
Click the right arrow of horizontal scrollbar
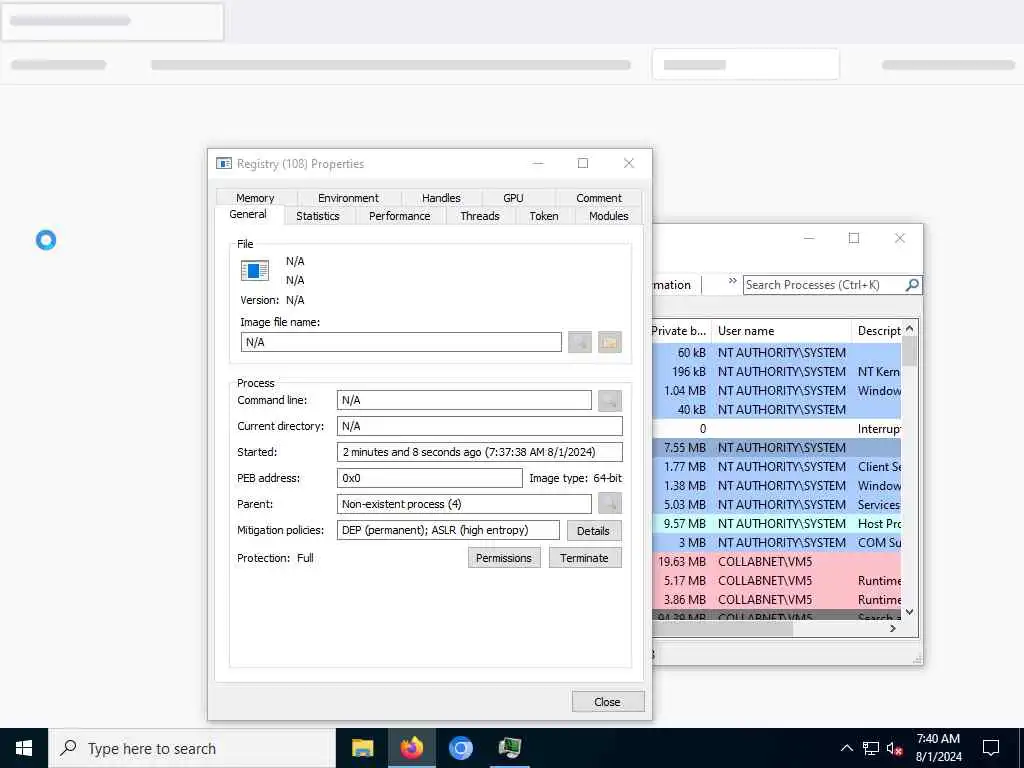click(893, 628)
